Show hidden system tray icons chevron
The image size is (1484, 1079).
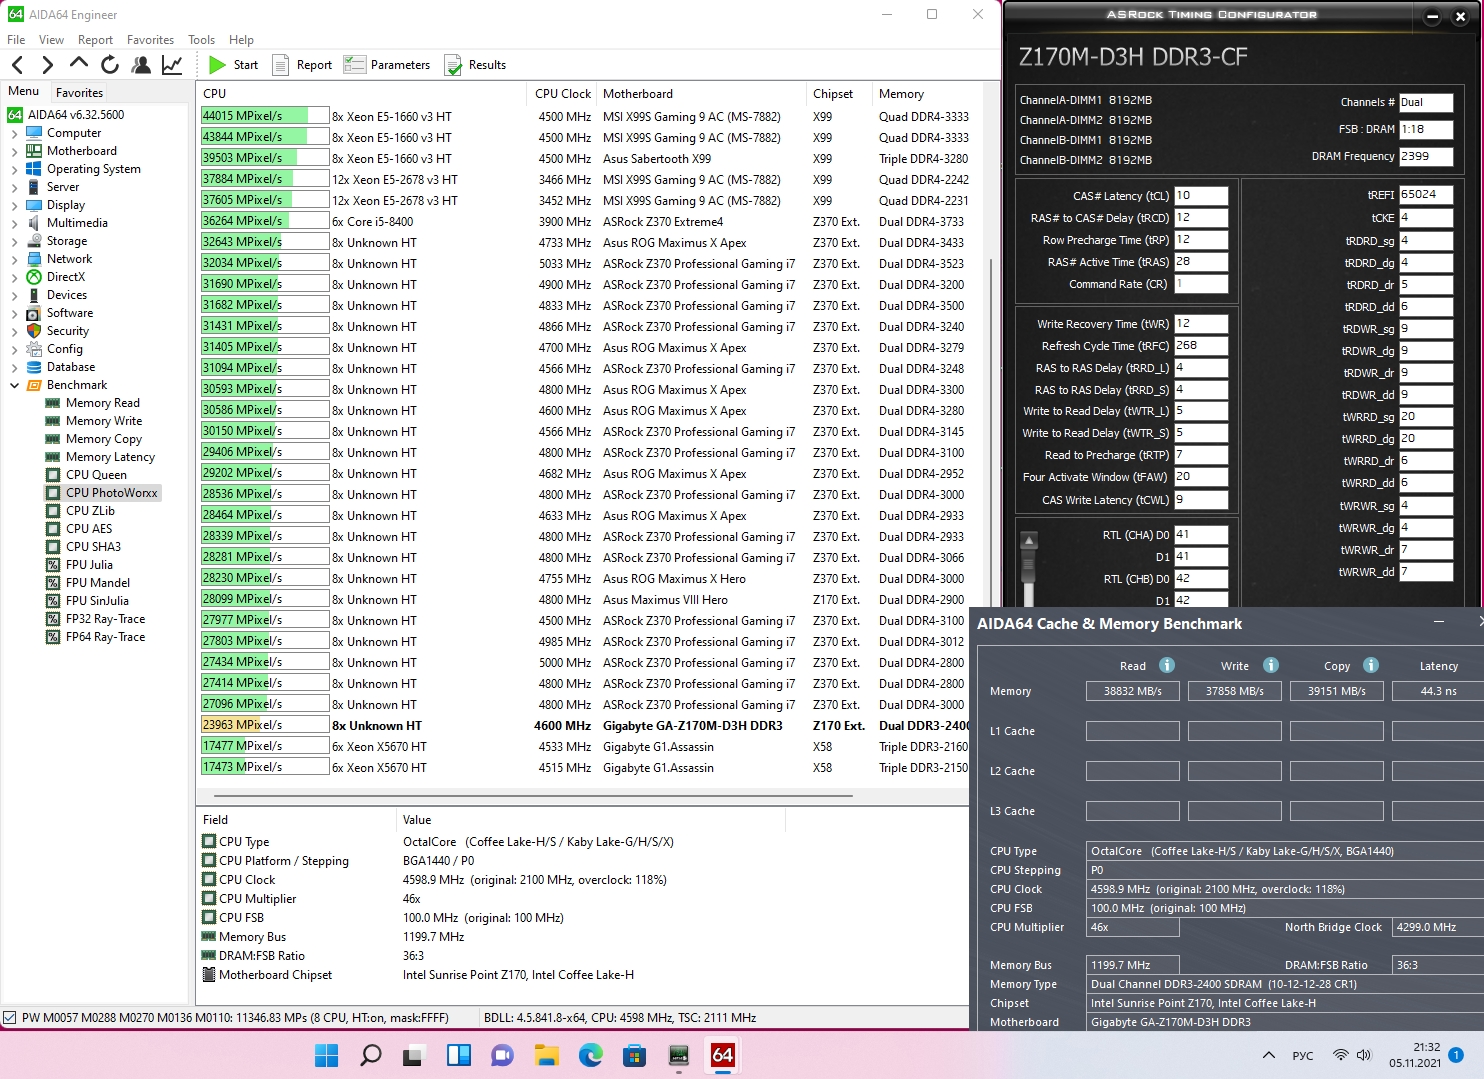point(1269,1055)
